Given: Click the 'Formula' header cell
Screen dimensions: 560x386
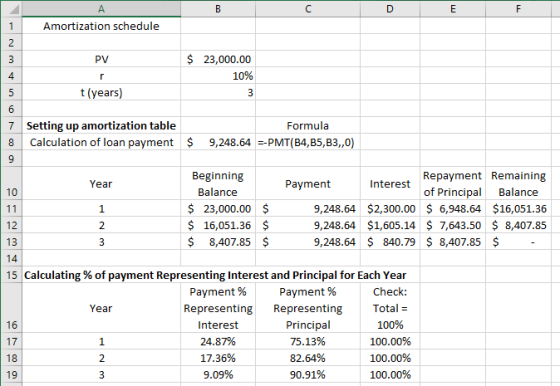Looking at the screenshot, I should click(x=308, y=126).
